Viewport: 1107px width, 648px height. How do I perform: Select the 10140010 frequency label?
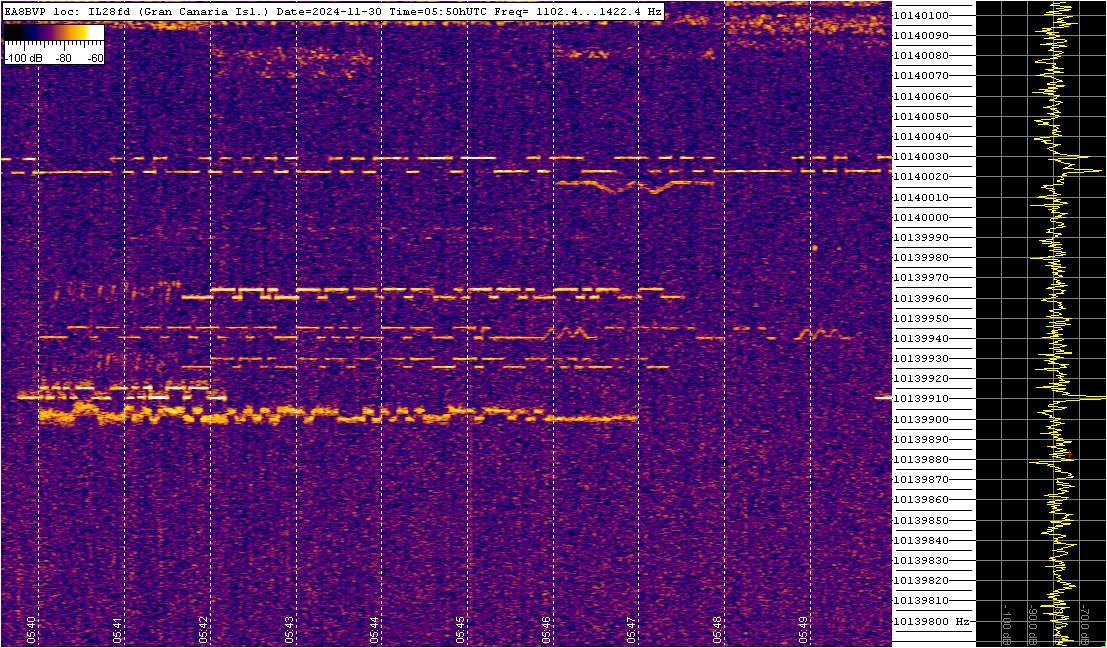921,197
